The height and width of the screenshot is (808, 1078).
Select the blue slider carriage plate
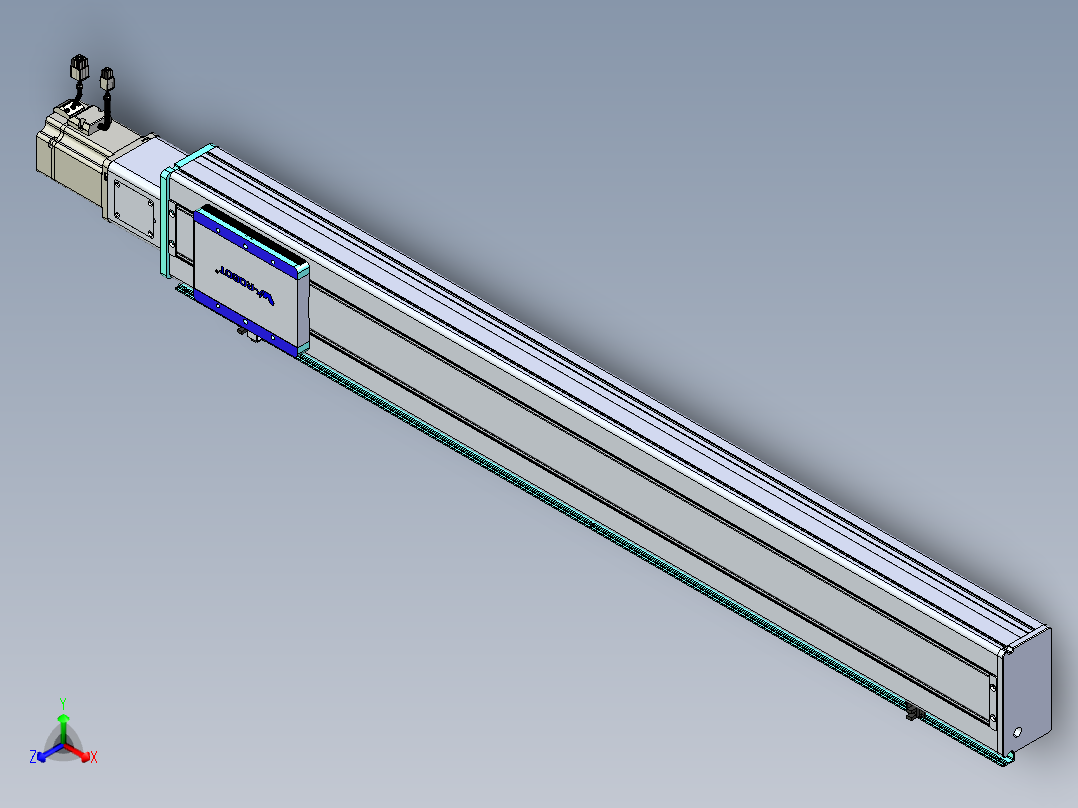[x=251, y=281]
